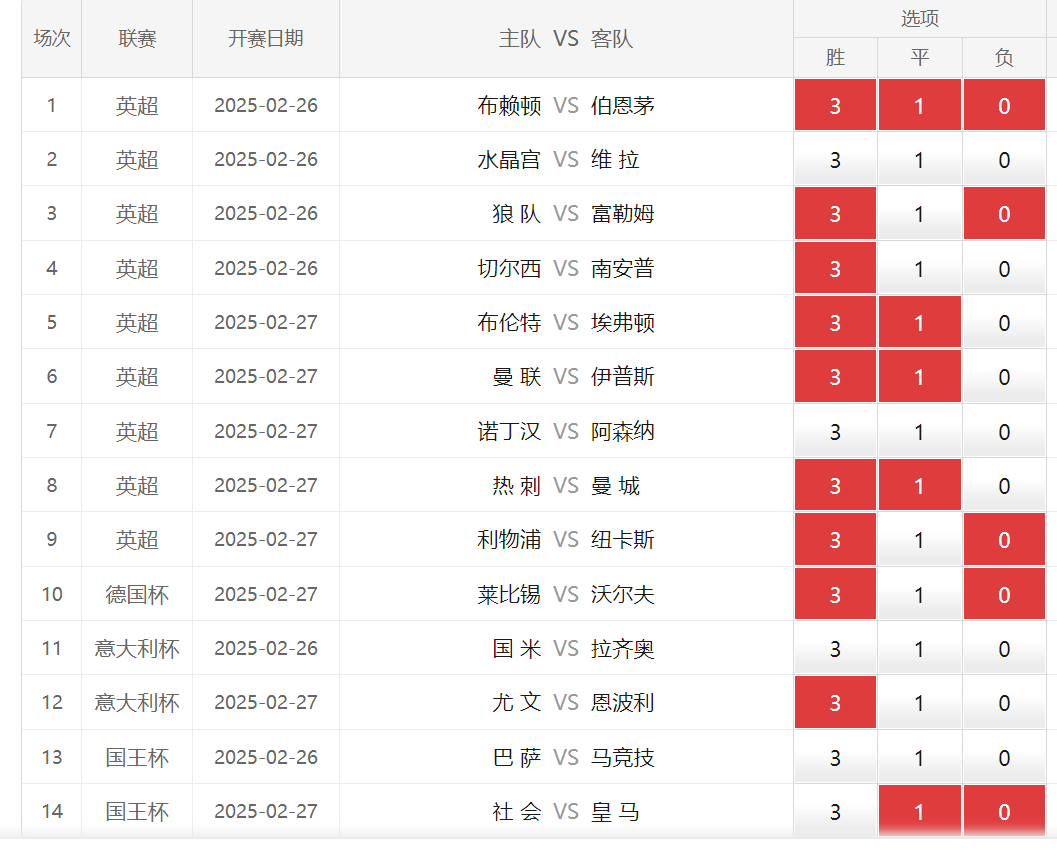Click the 联赛 column header
Image resolution: width=1057 pixels, height=851 pixels.
tap(137, 38)
